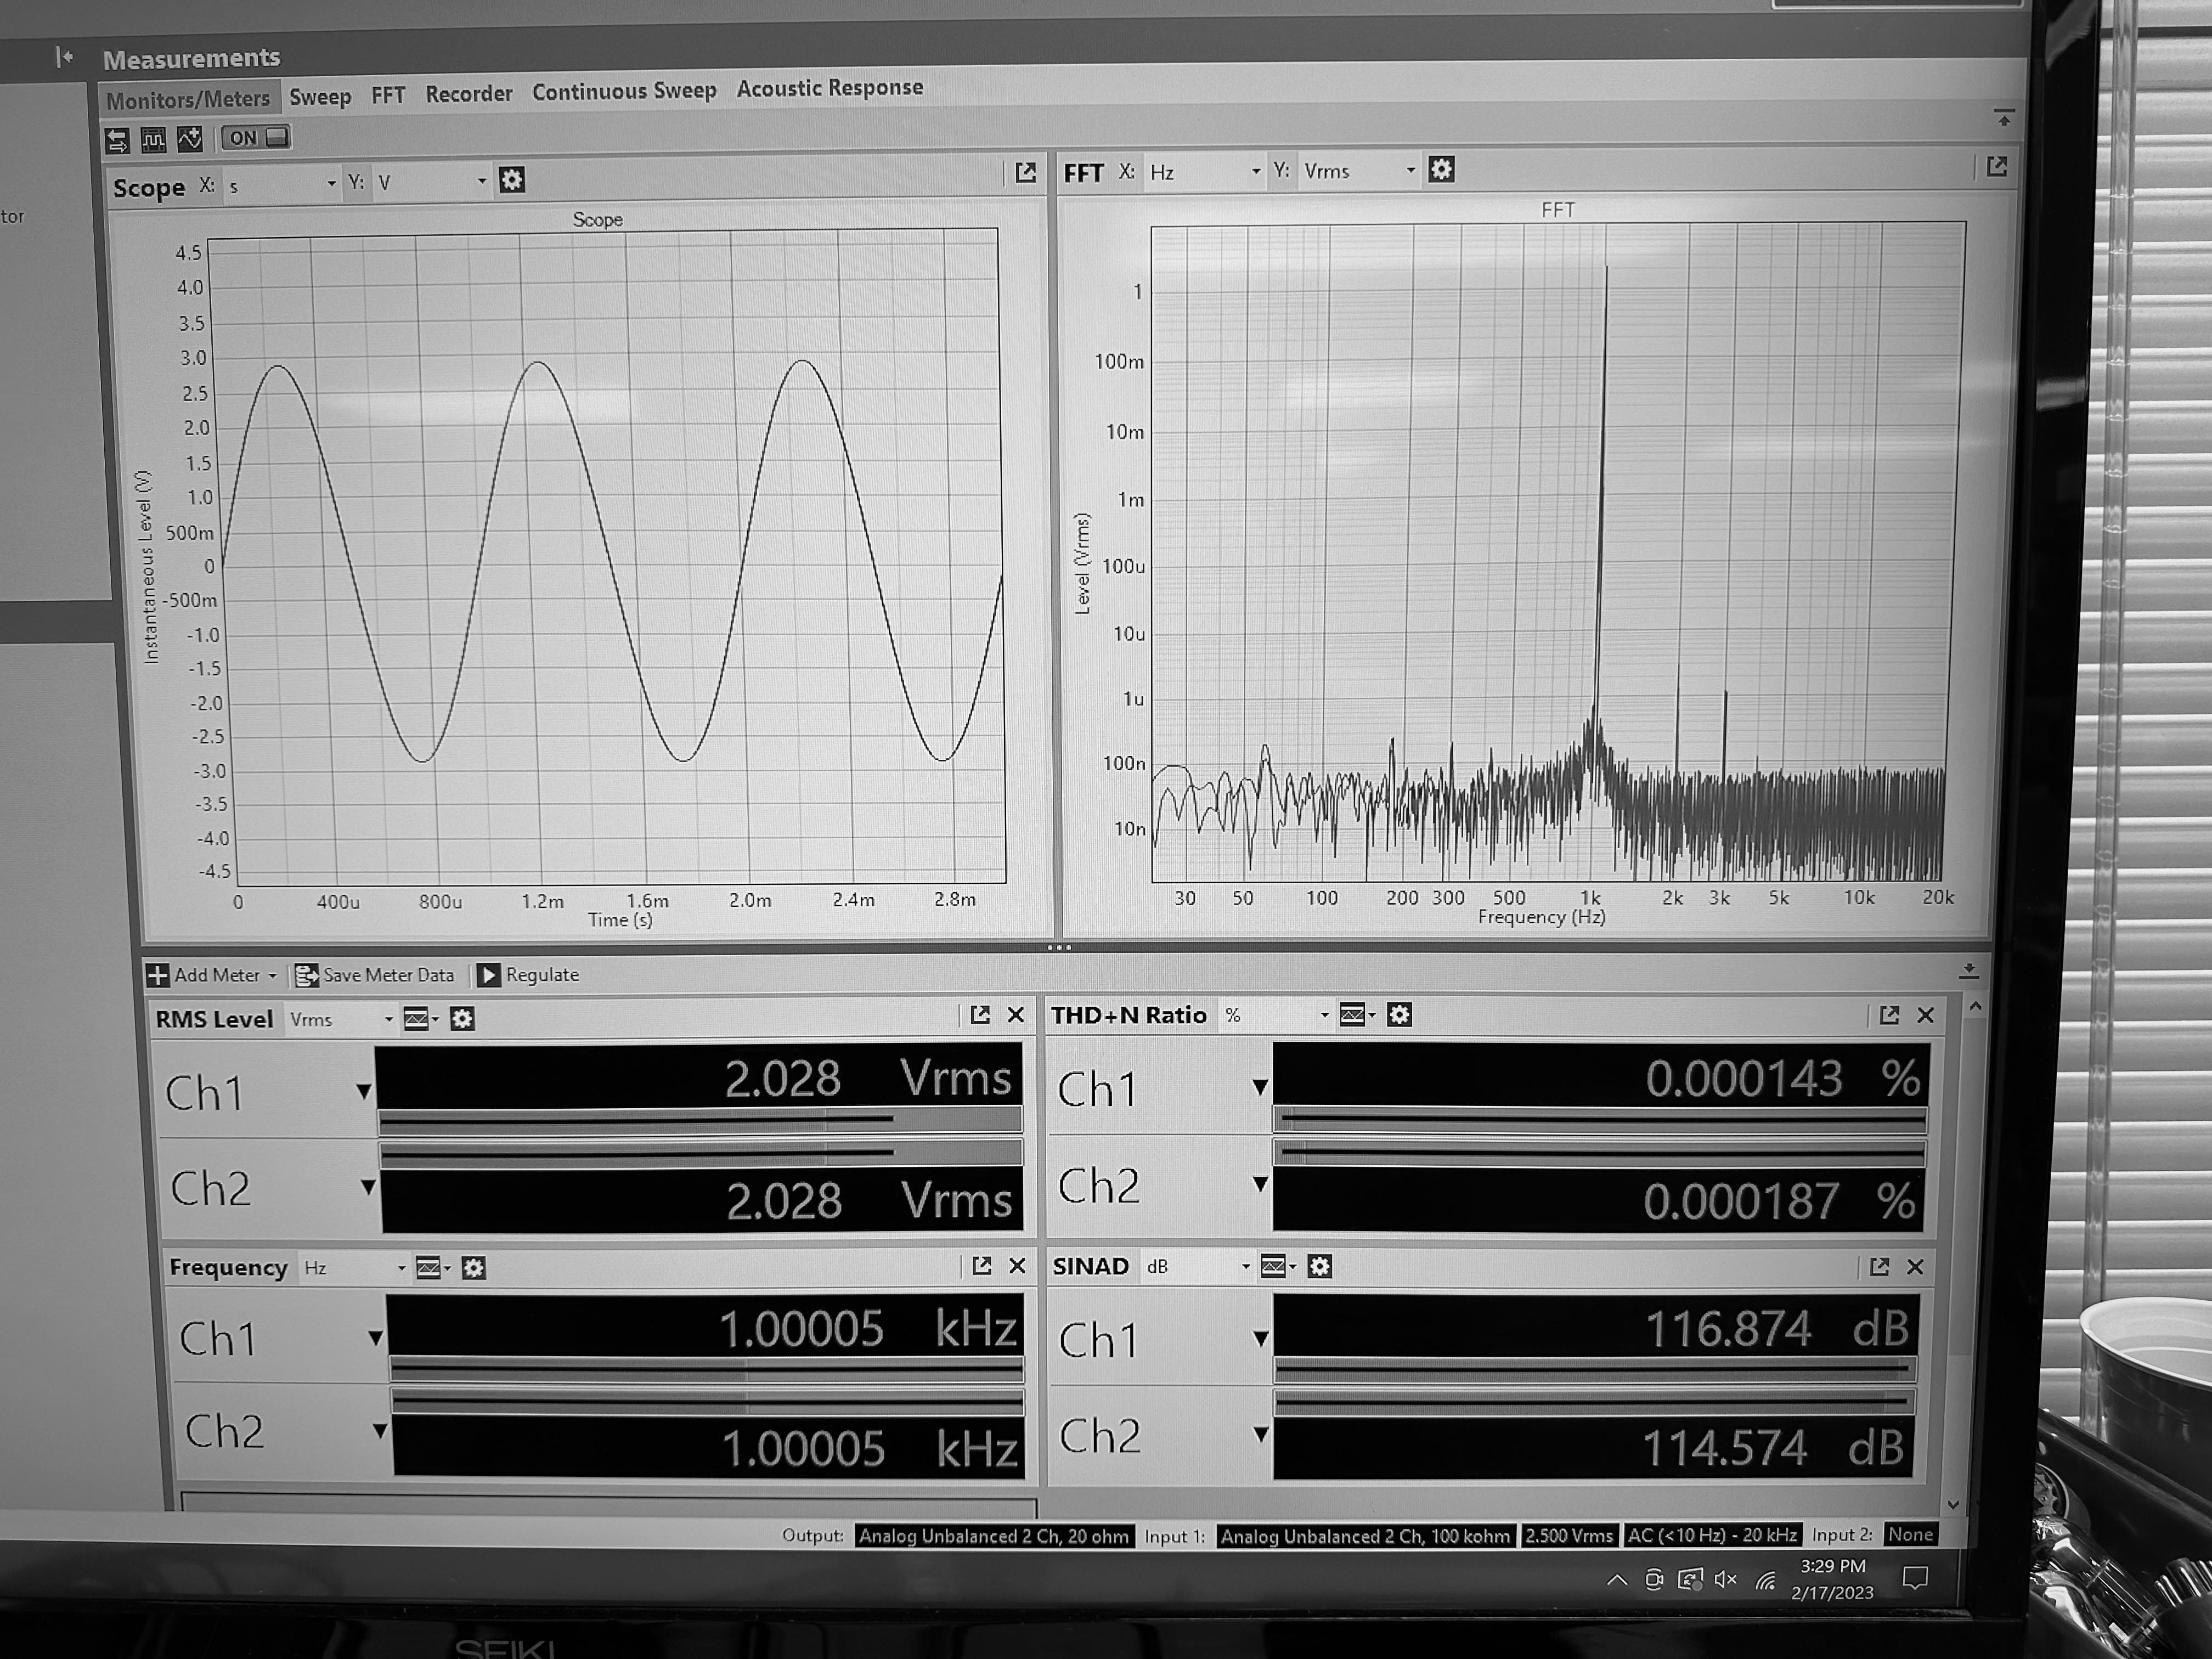
Task: Open THD+N Ratio settings gear
Action: click(x=1399, y=1015)
